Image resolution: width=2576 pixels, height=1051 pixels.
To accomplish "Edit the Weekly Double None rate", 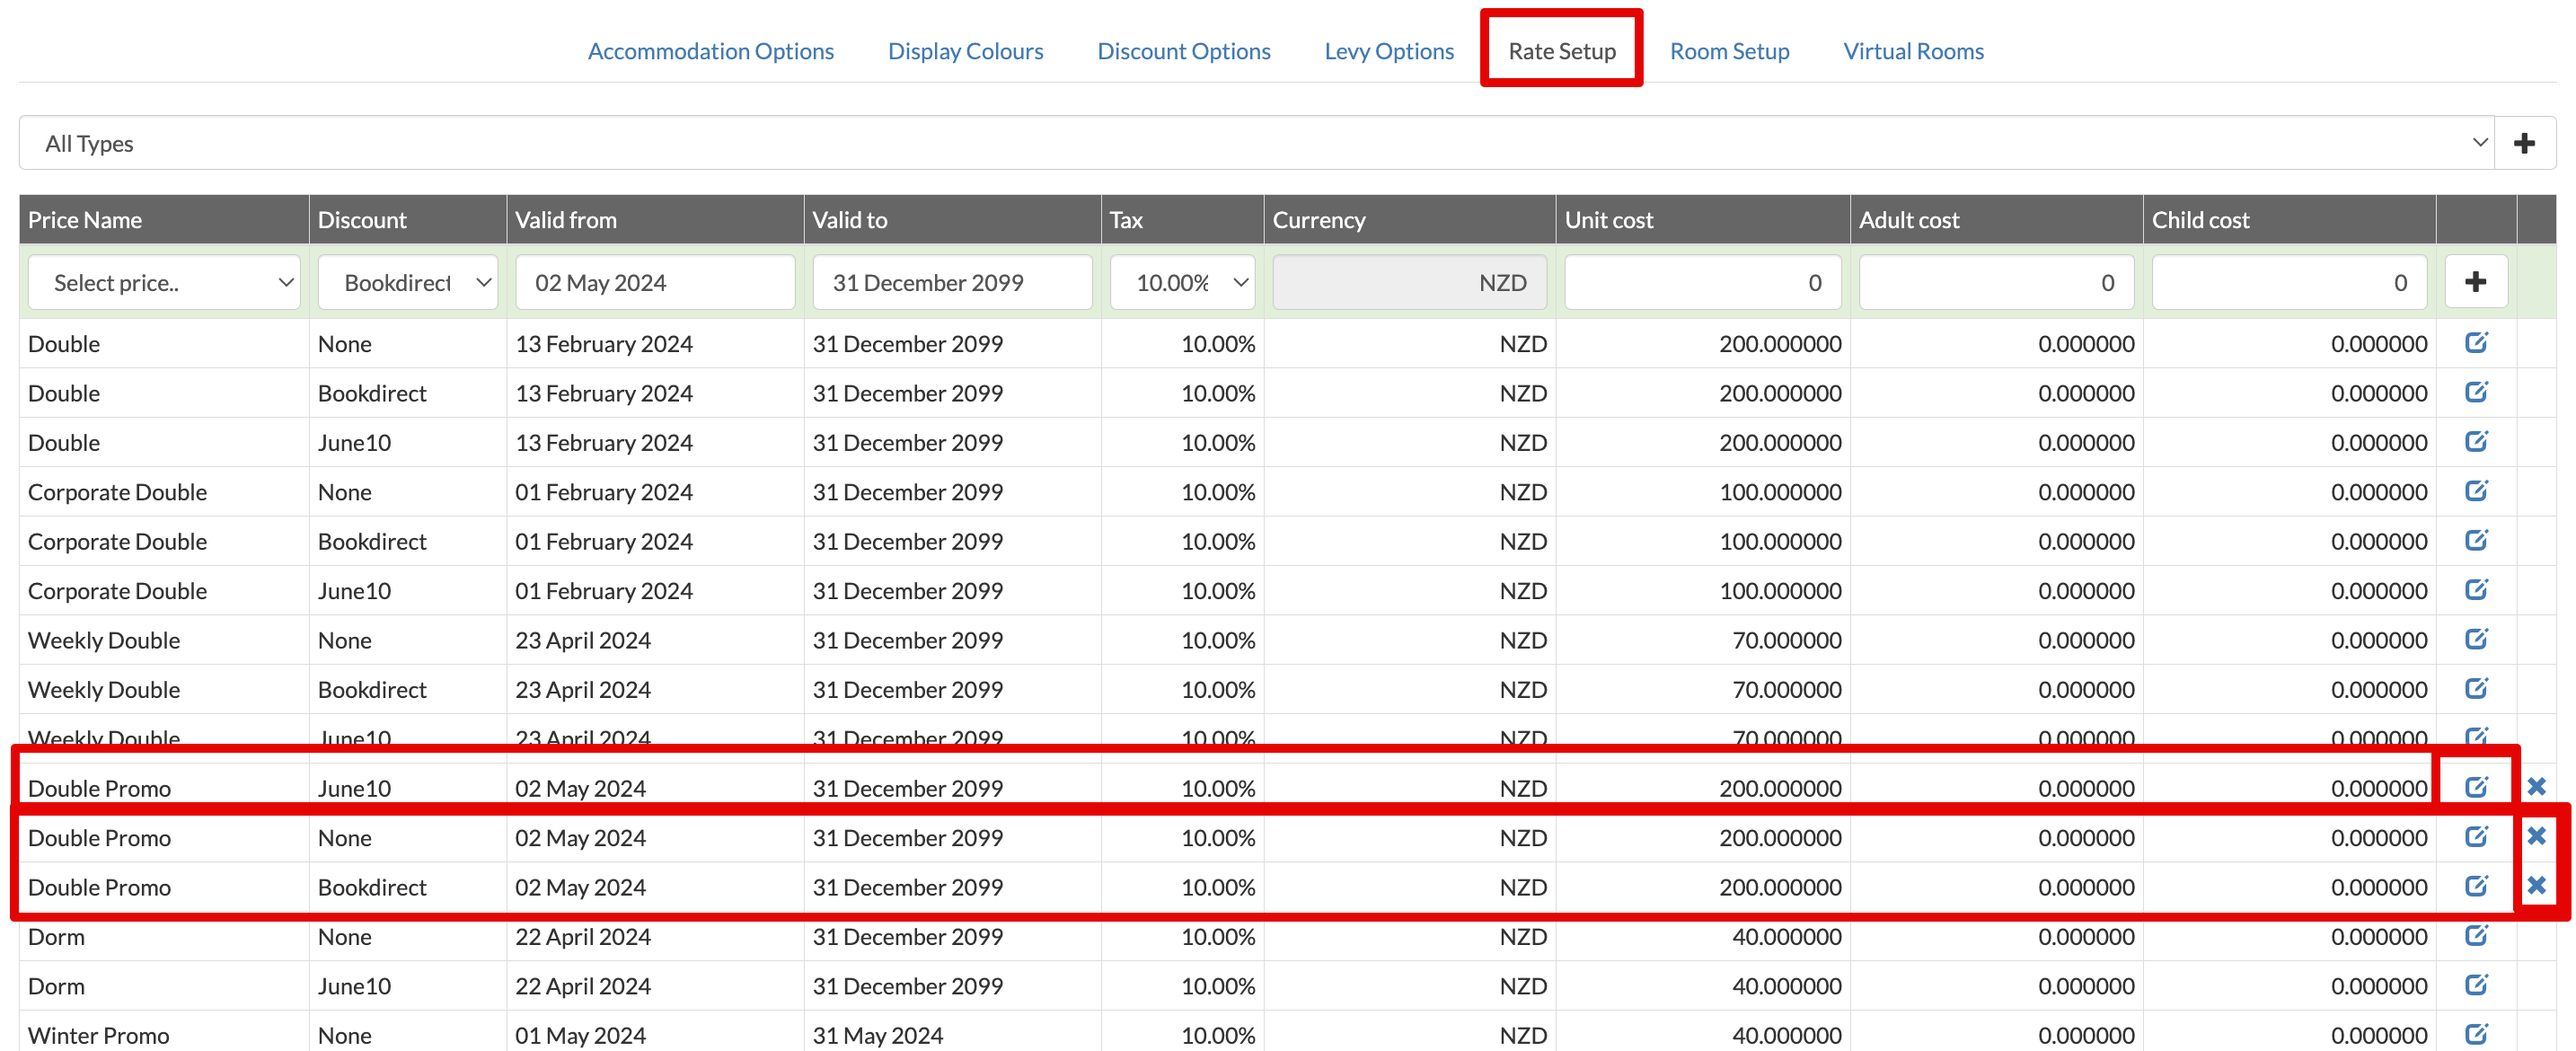I will [2475, 639].
